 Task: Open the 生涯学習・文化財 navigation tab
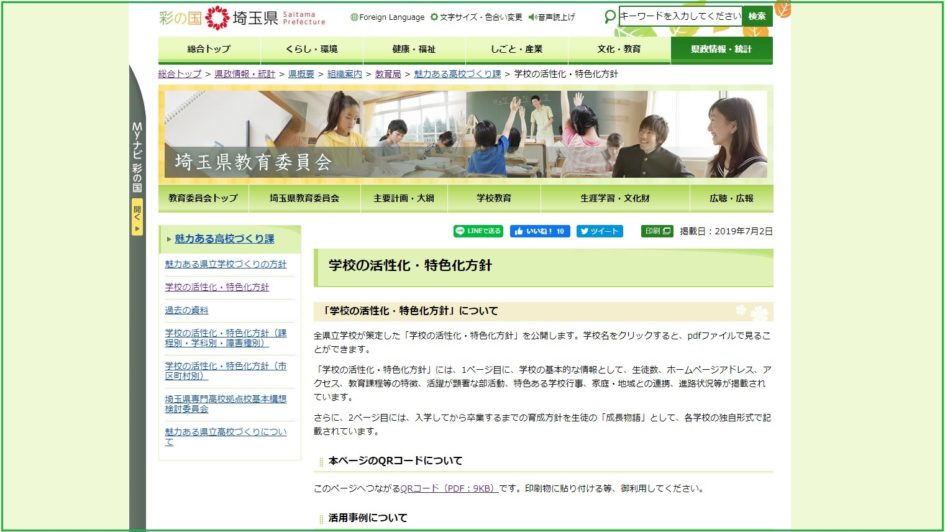tap(615, 198)
